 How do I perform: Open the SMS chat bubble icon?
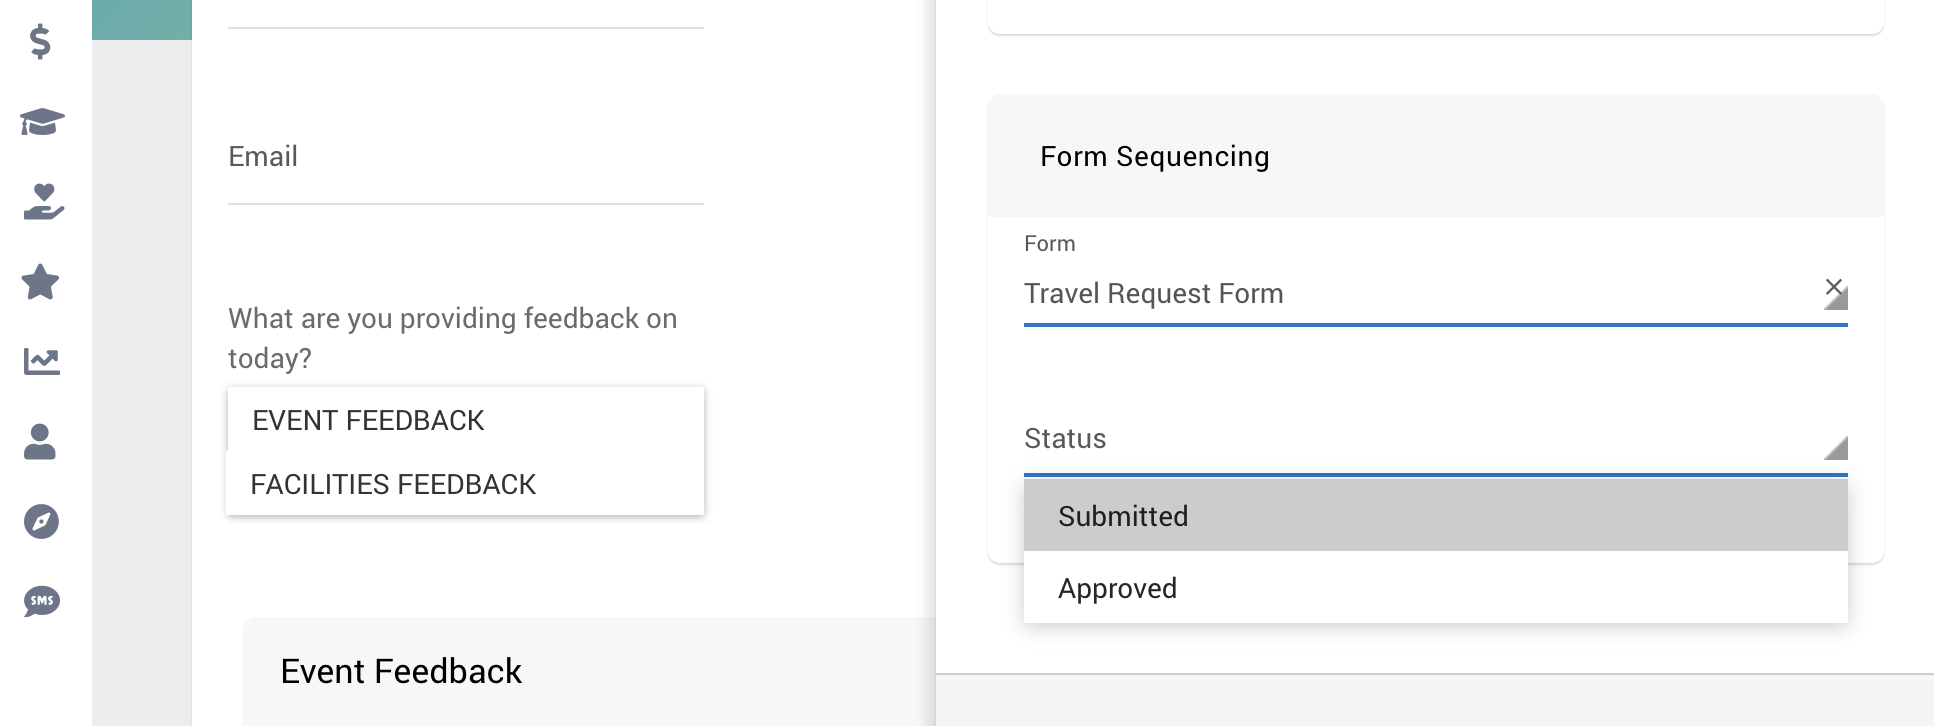[x=42, y=601]
